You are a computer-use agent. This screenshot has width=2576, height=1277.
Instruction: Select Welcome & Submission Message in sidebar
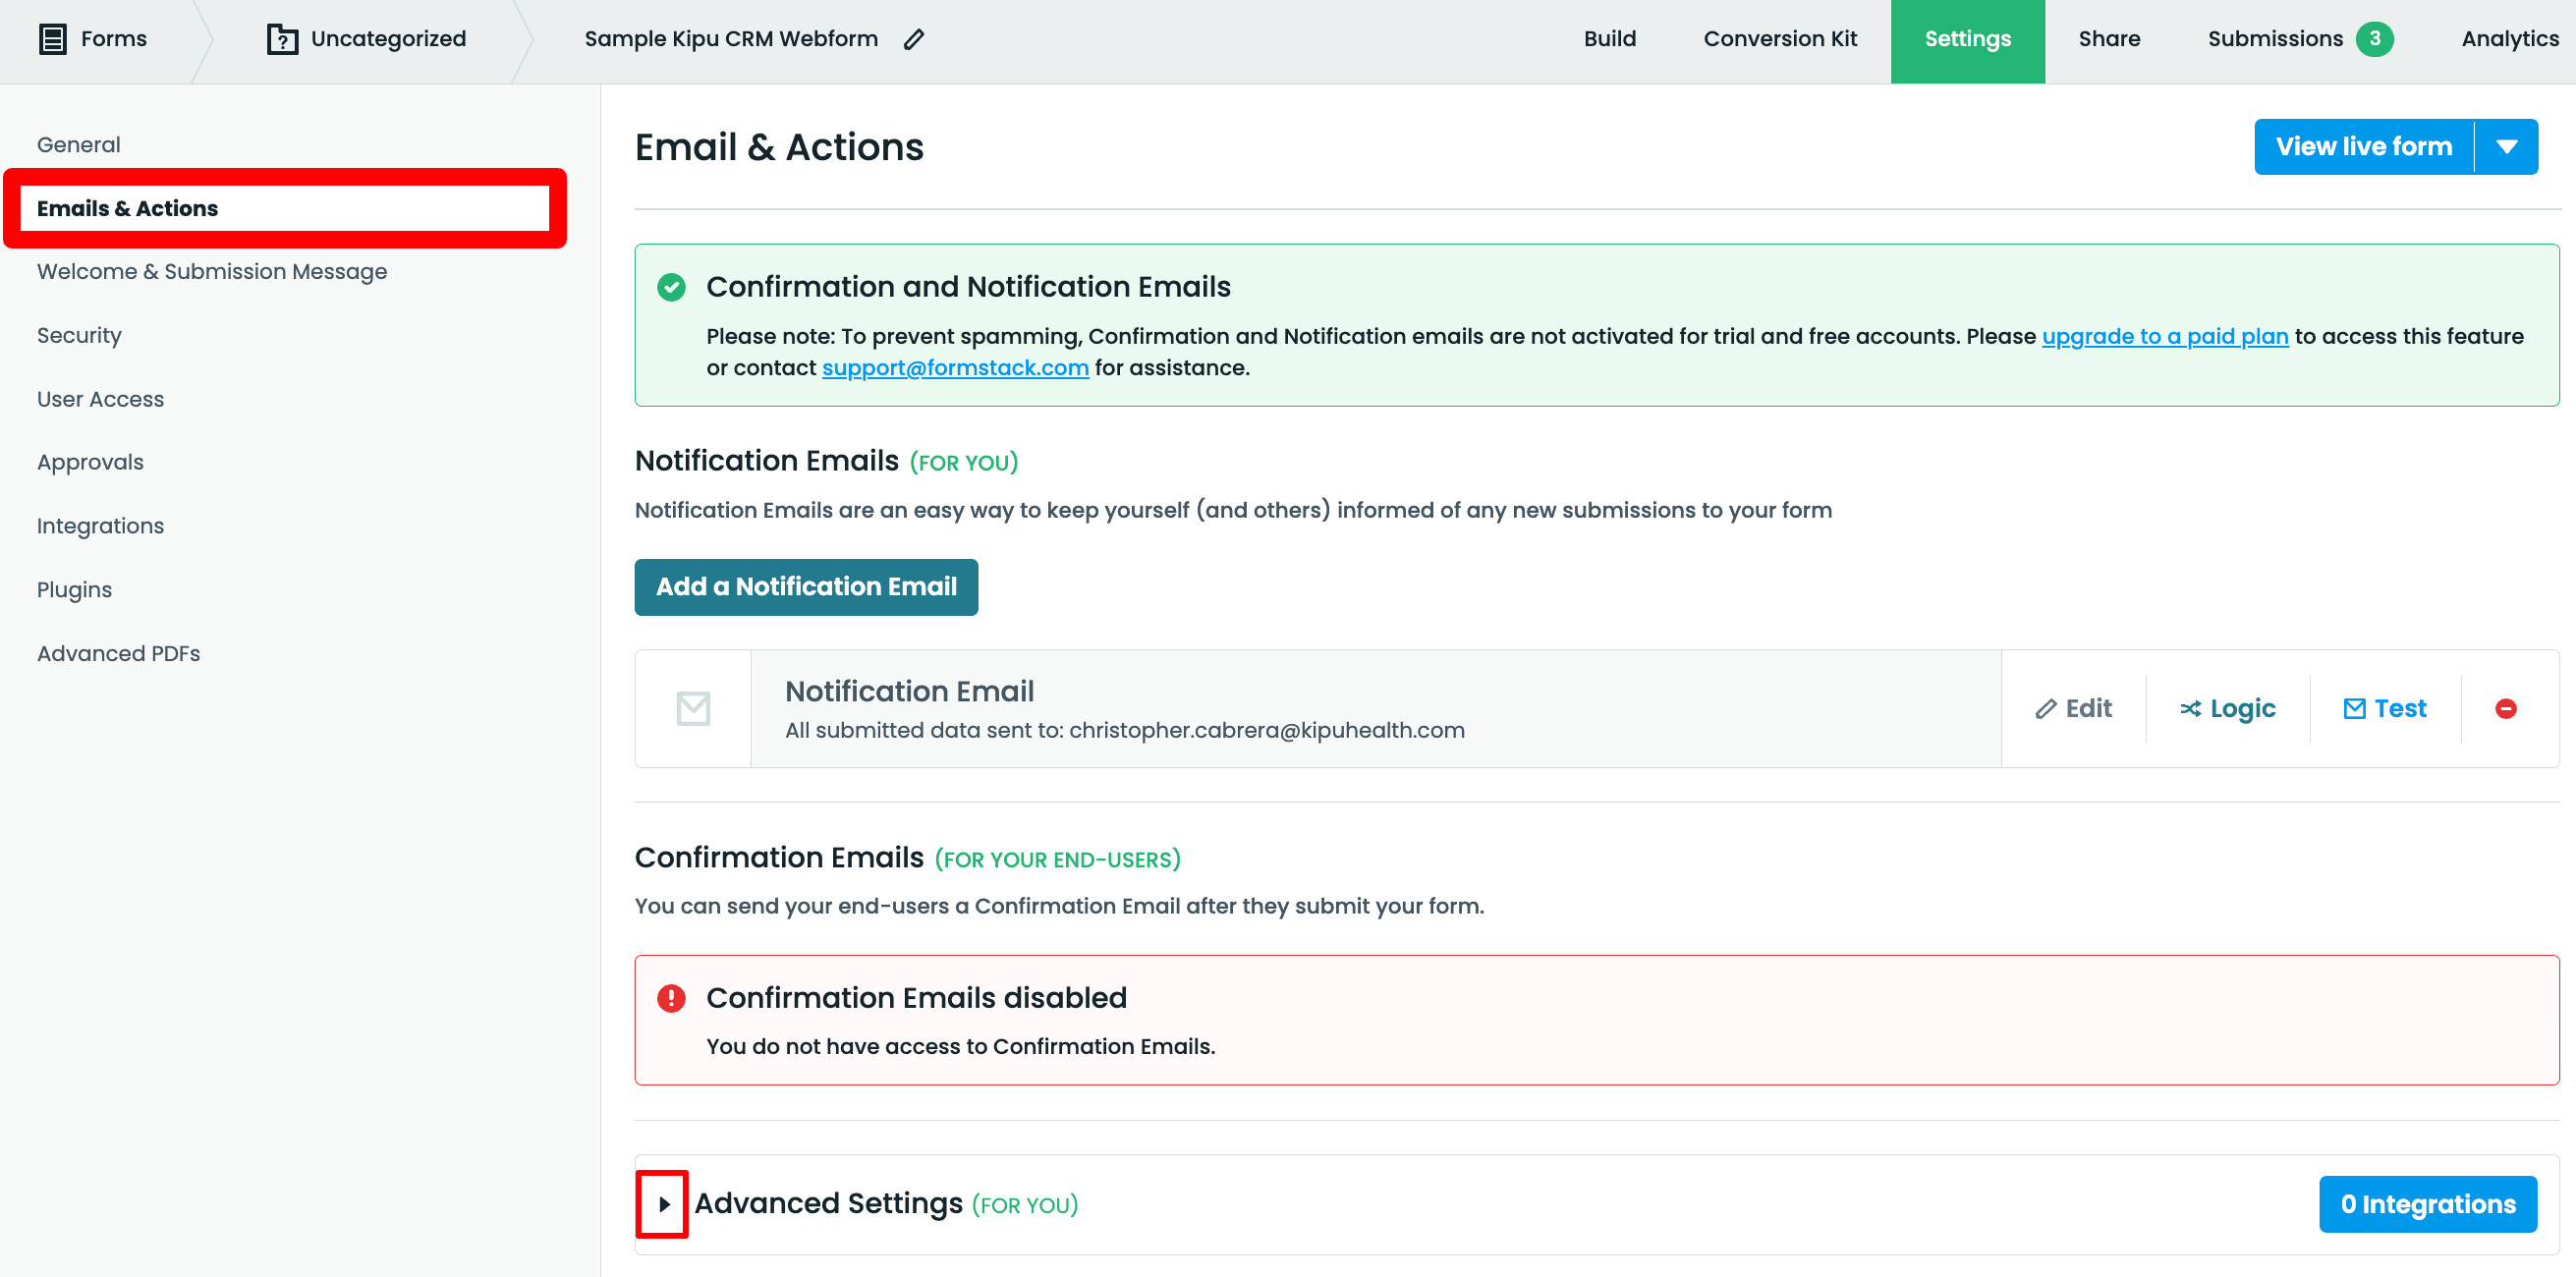click(x=212, y=272)
